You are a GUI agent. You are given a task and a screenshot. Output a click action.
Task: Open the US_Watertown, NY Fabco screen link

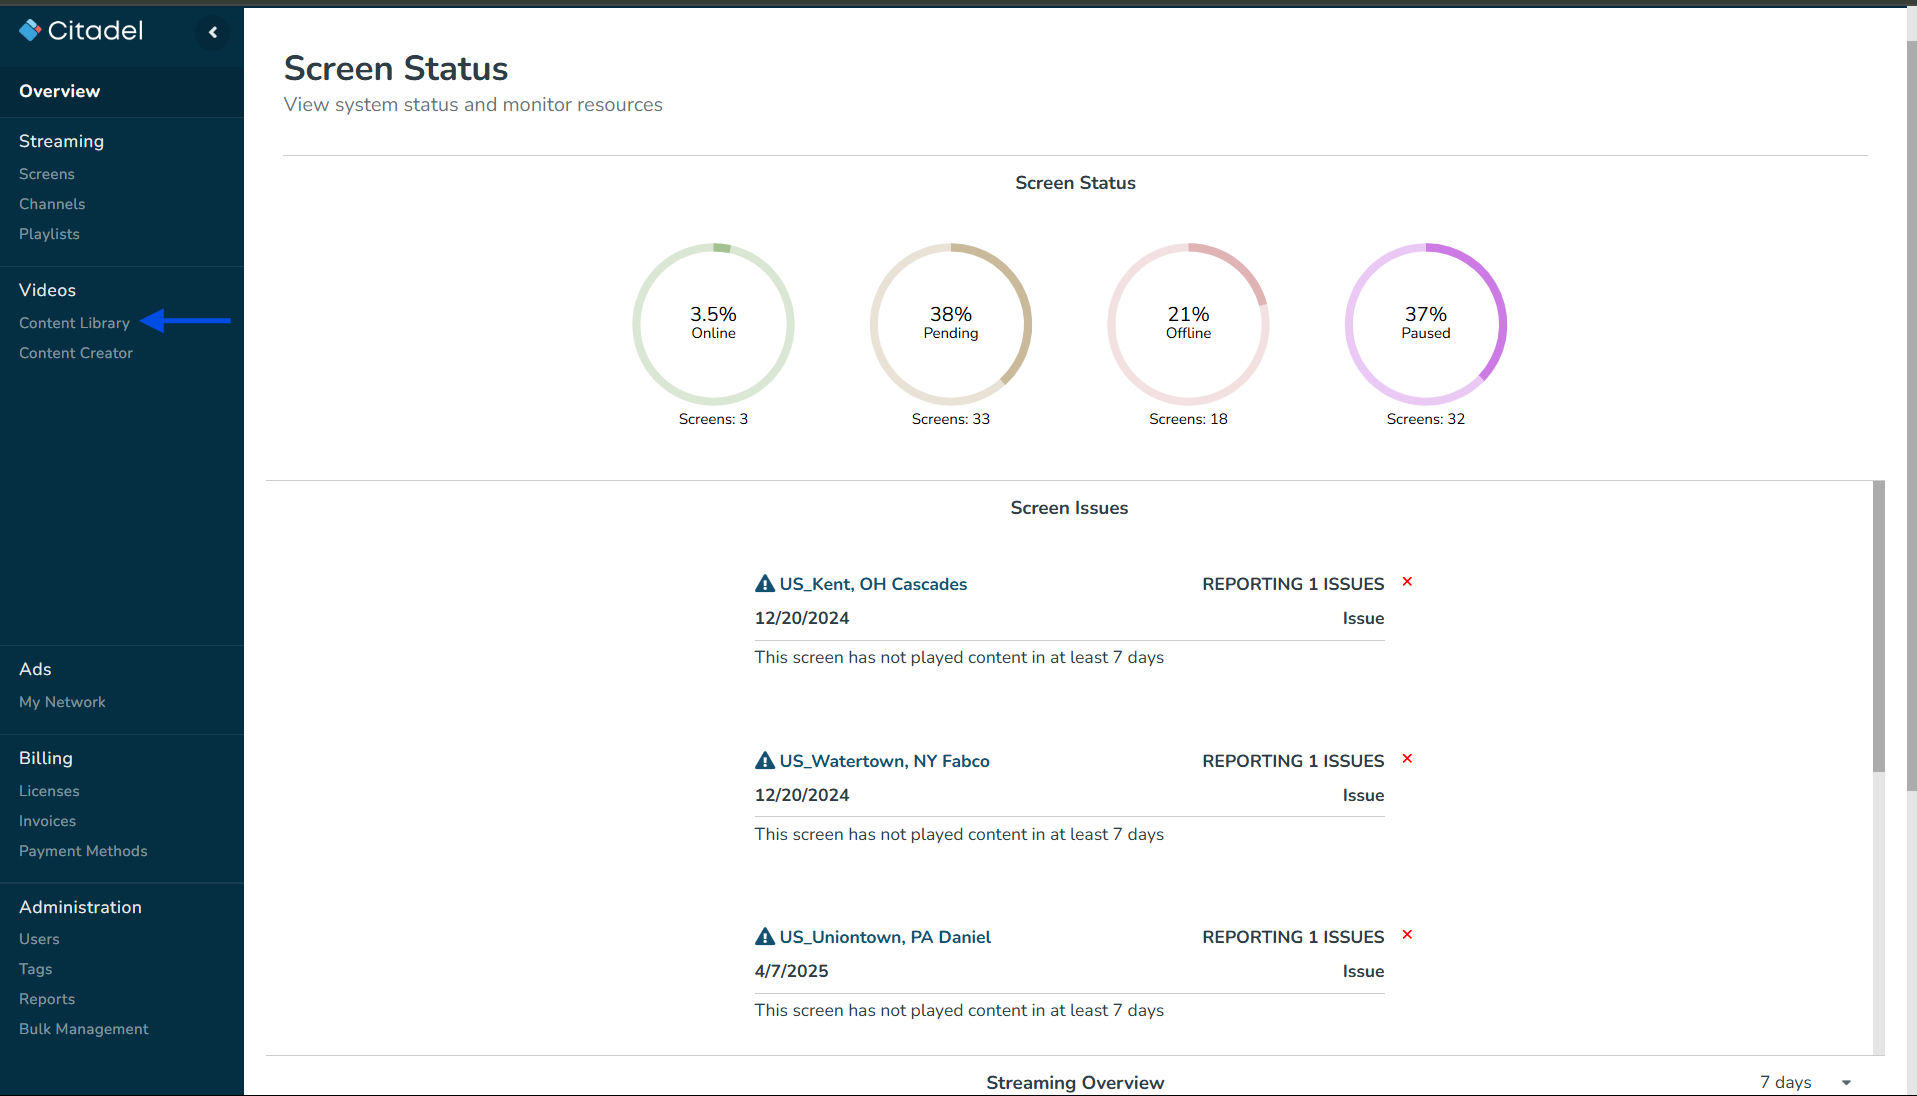884,761
